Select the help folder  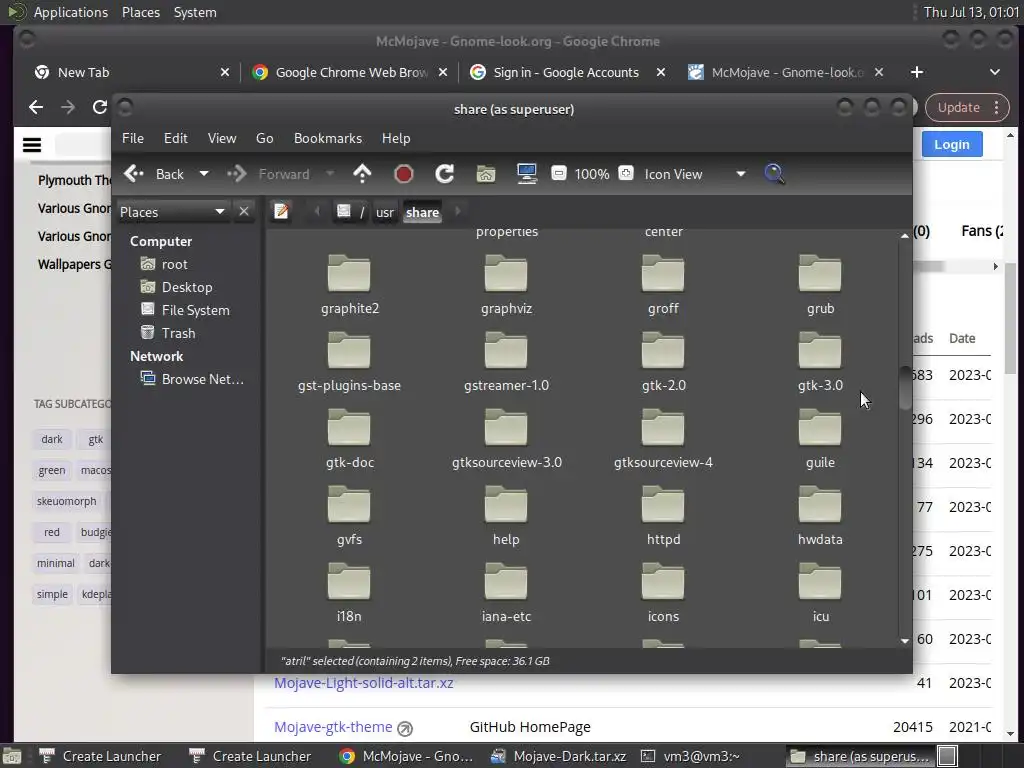click(x=506, y=517)
